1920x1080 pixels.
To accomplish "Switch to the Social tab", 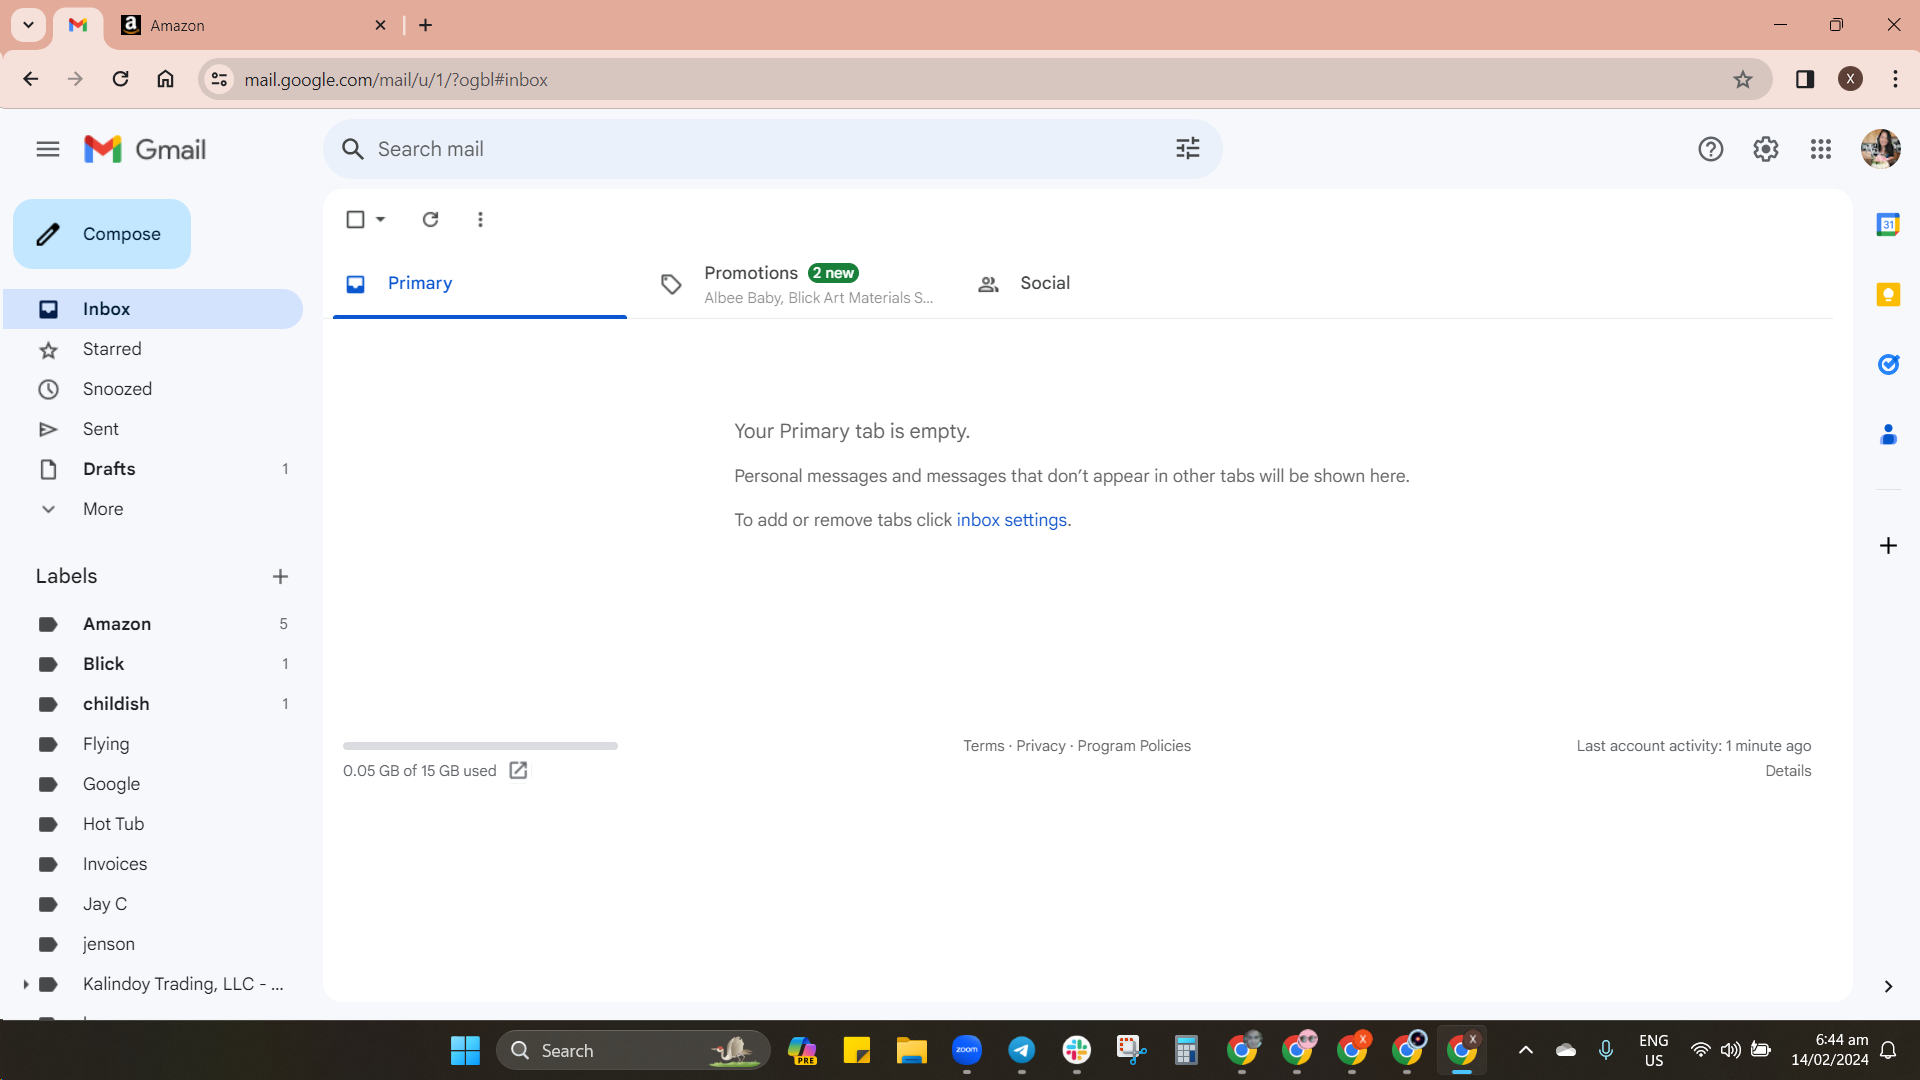I will [1112, 284].
